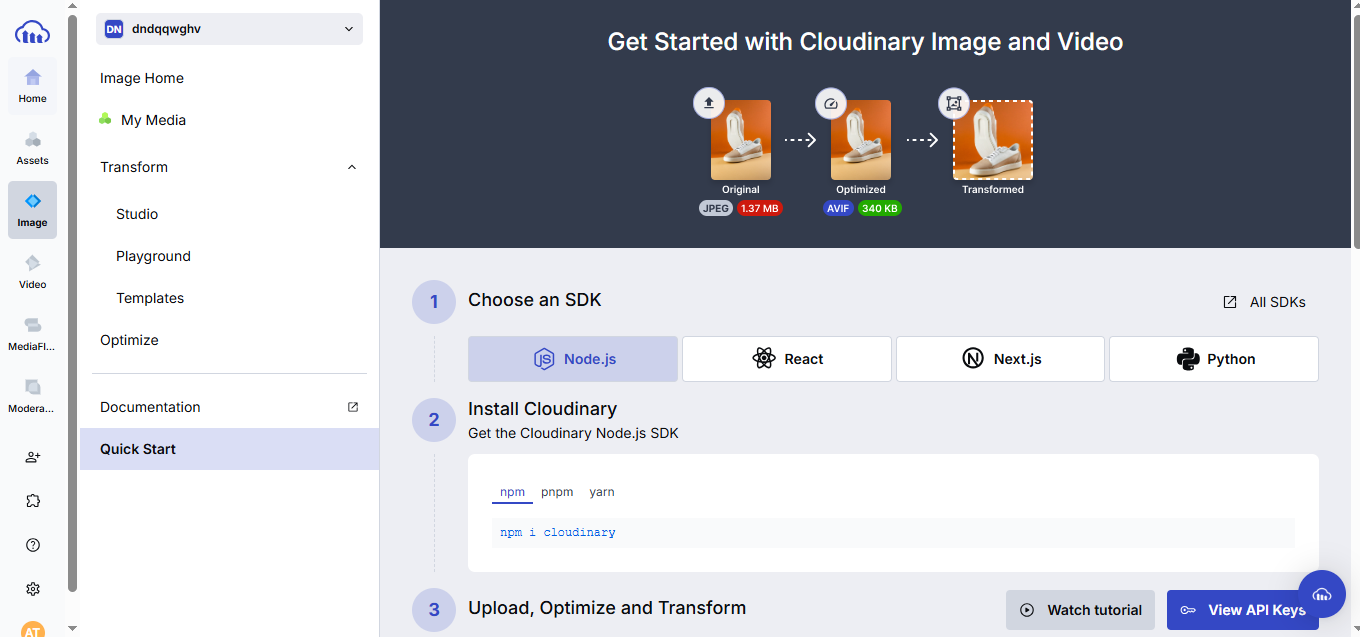This screenshot has width=1360, height=637.
Task: Open Documentation link in sidebar
Action: (150, 407)
